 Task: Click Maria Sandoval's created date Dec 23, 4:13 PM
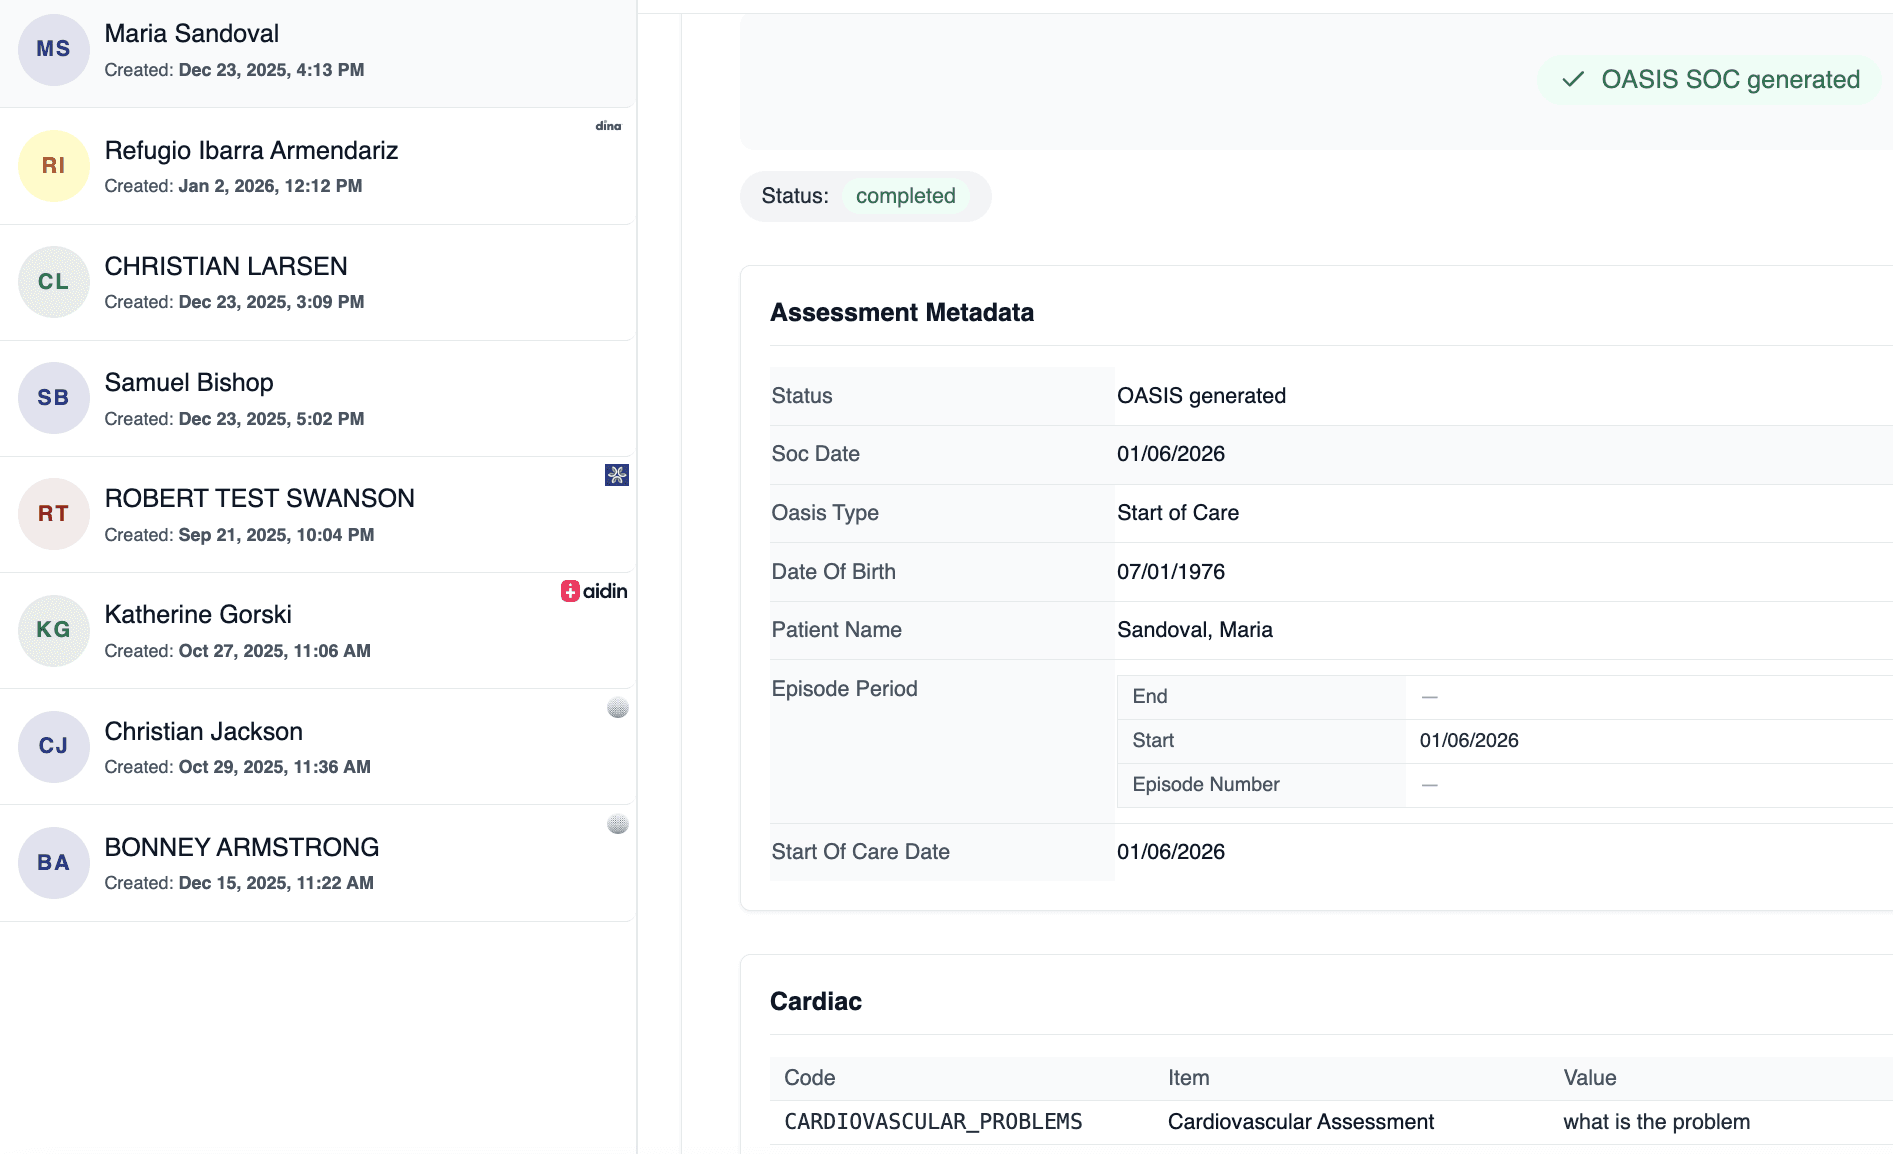(271, 70)
